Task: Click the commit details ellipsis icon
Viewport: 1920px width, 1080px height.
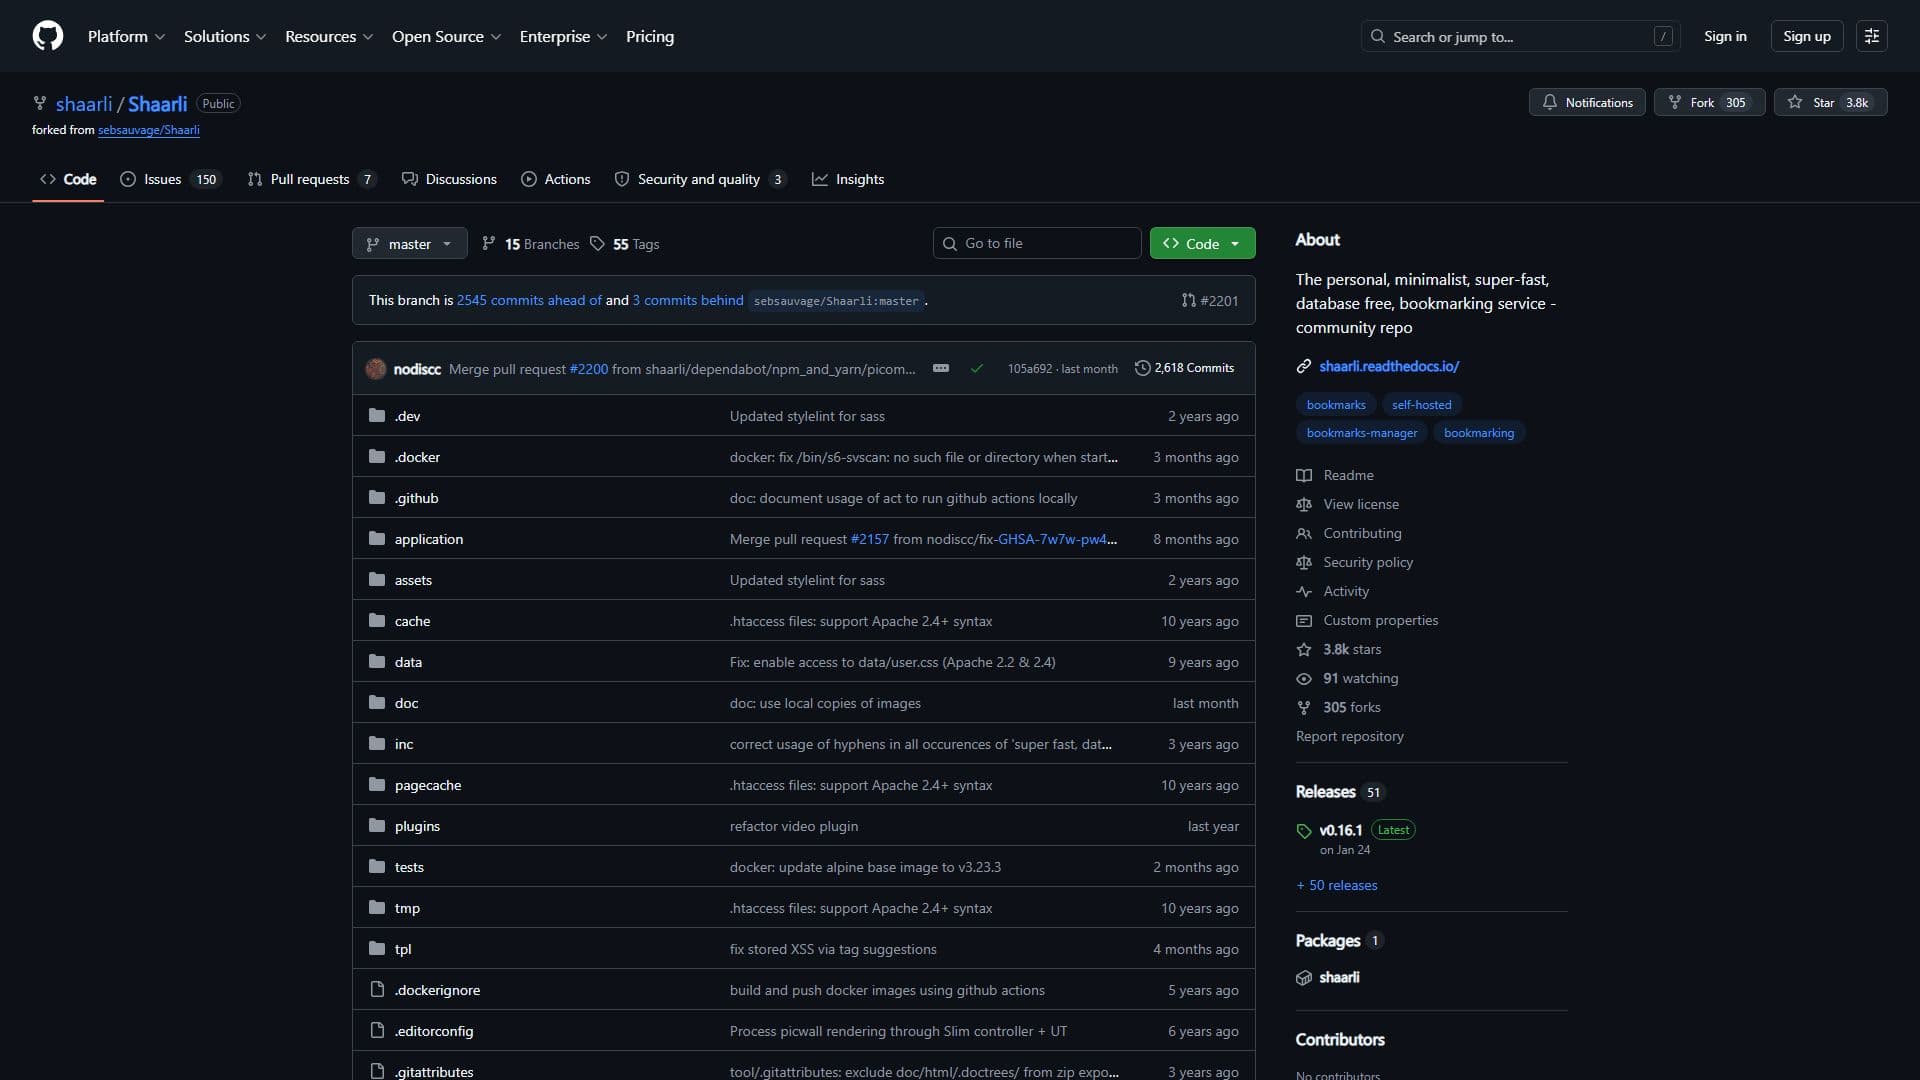Action: [941, 368]
